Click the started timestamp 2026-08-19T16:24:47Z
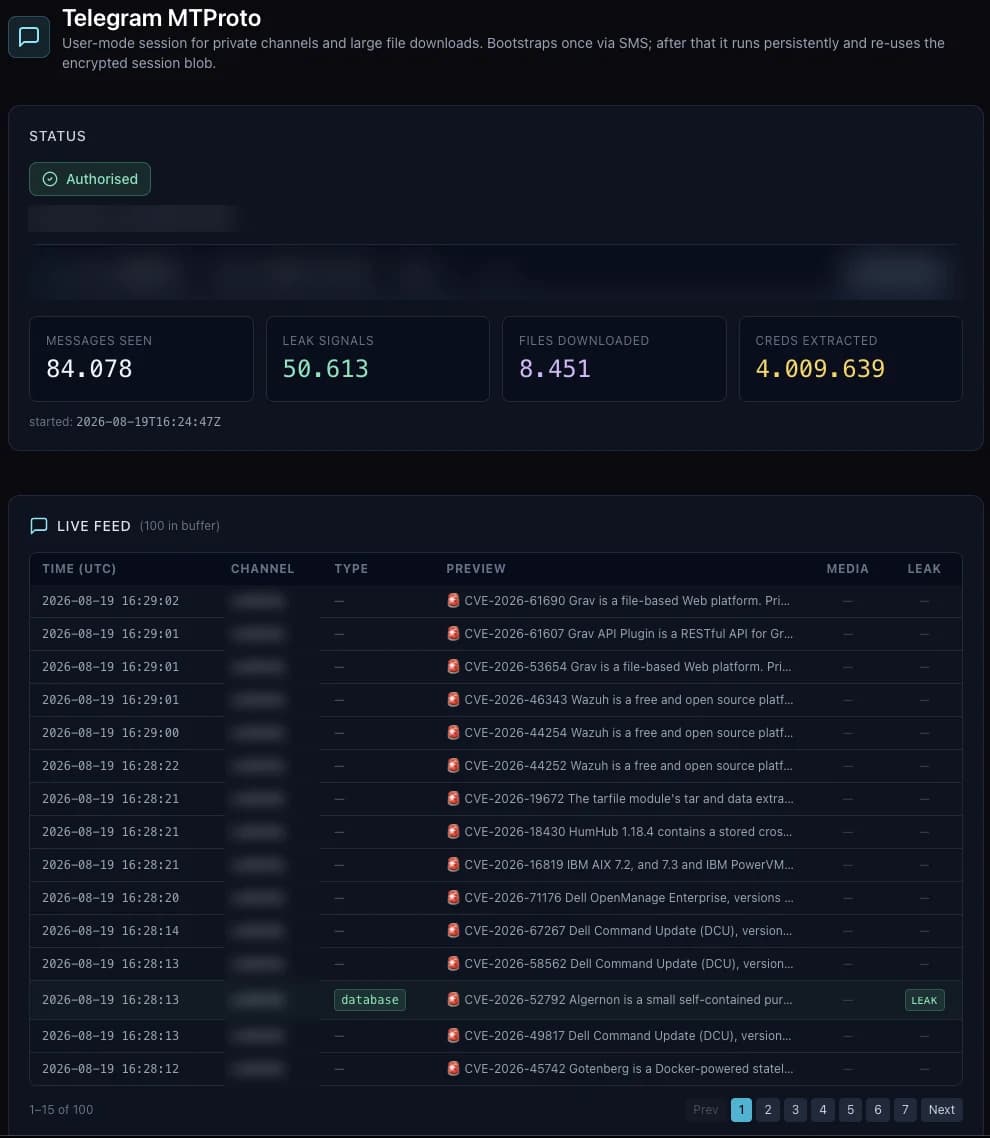Viewport: 990px width, 1138px height. pos(148,422)
